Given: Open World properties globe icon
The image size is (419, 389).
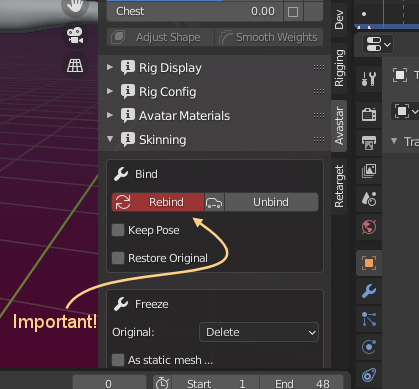Looking at the screenshot, I should (x=369, y=227).
